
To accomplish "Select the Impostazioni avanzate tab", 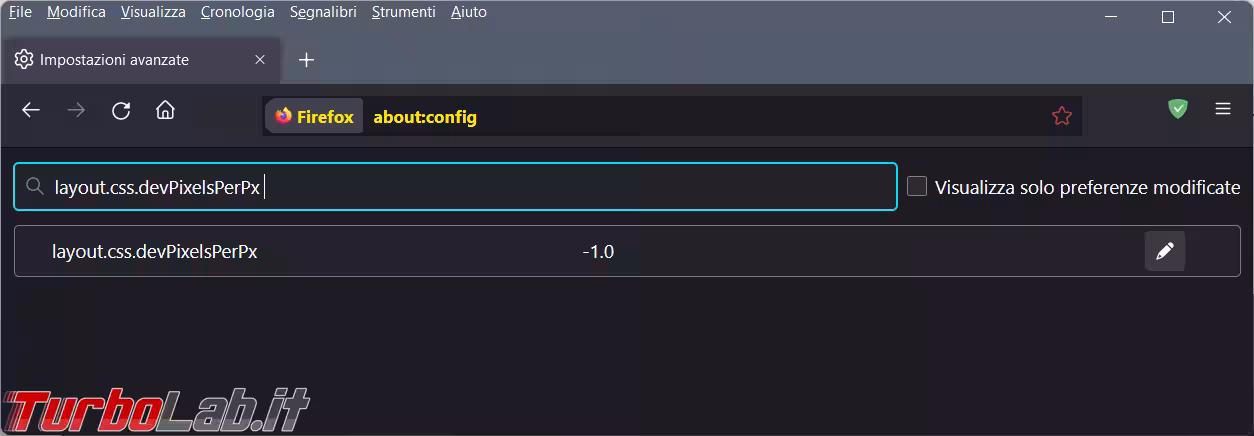I will click(x=114, y=60).
